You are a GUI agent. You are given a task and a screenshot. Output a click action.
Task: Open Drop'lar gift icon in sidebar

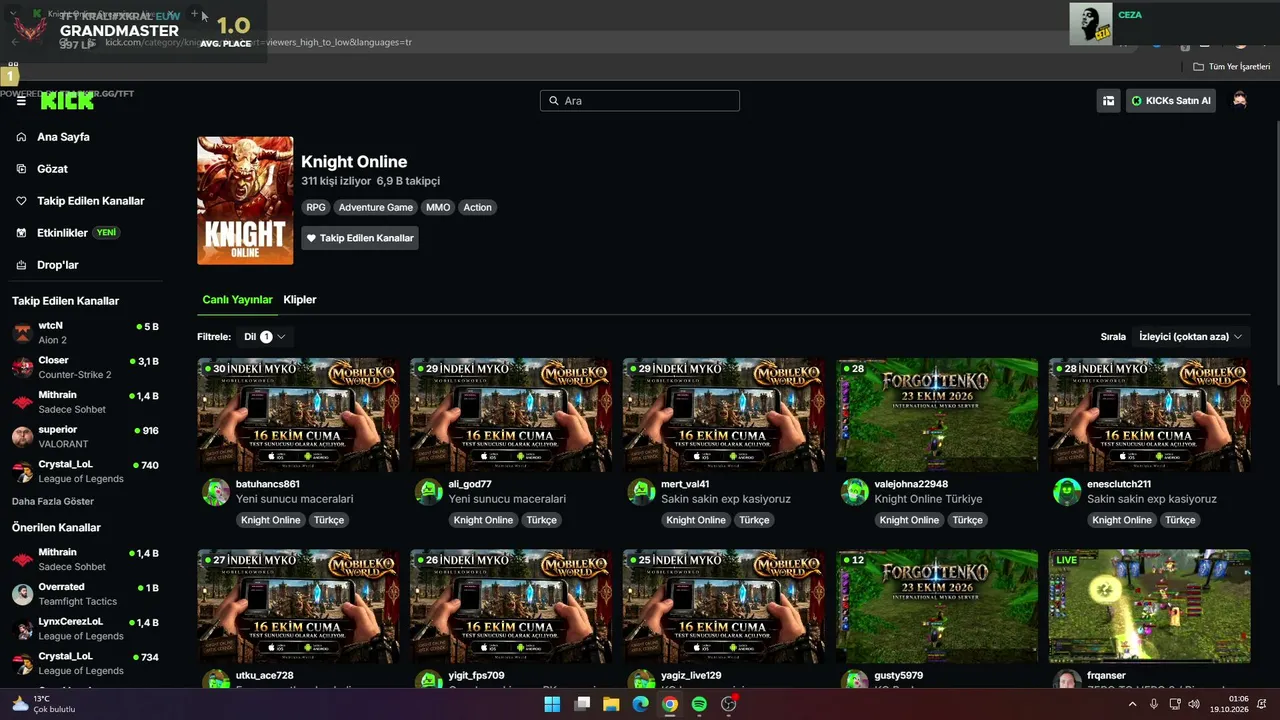click(x=21, y=265)
